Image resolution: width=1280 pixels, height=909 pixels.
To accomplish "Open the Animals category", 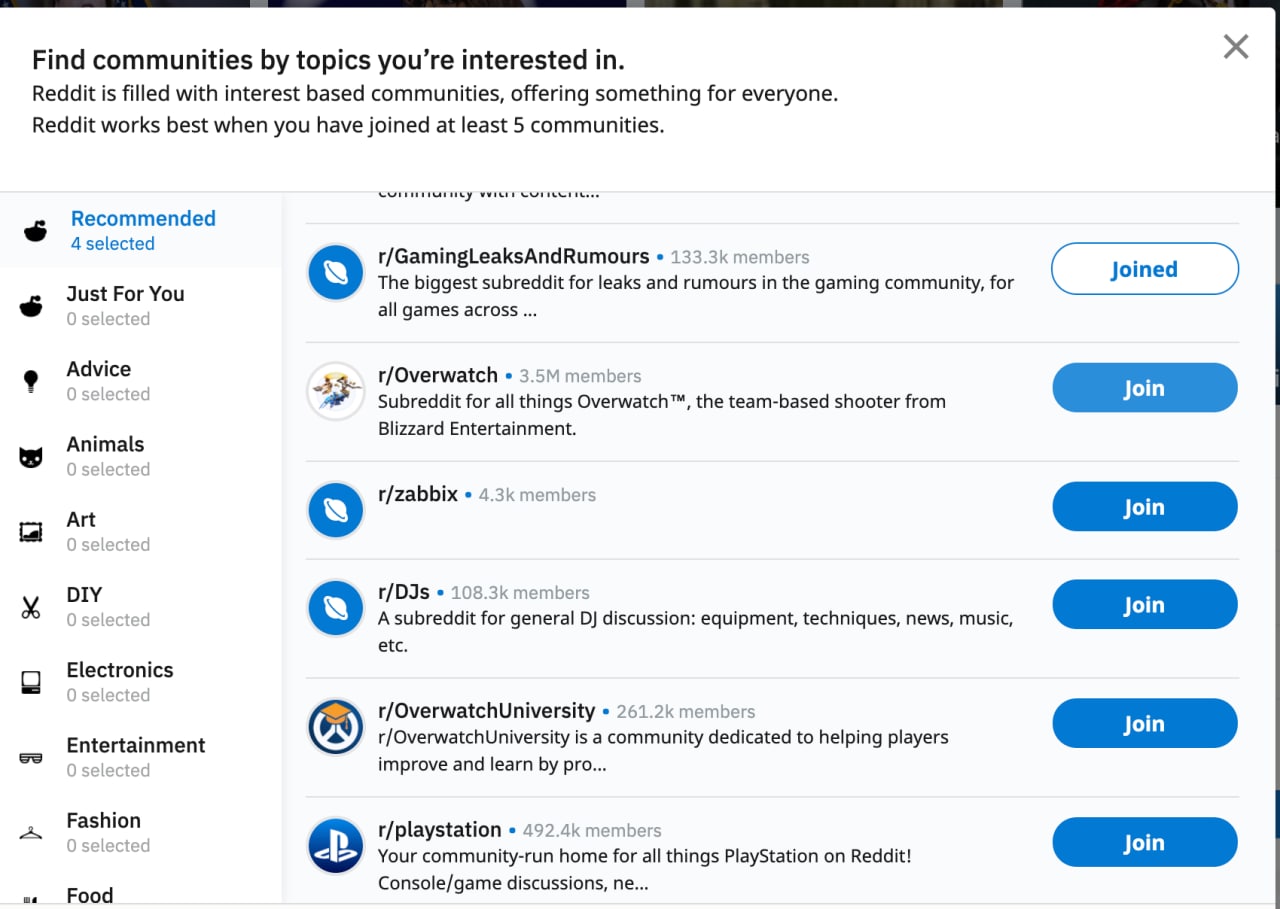I will click(141, 457).
